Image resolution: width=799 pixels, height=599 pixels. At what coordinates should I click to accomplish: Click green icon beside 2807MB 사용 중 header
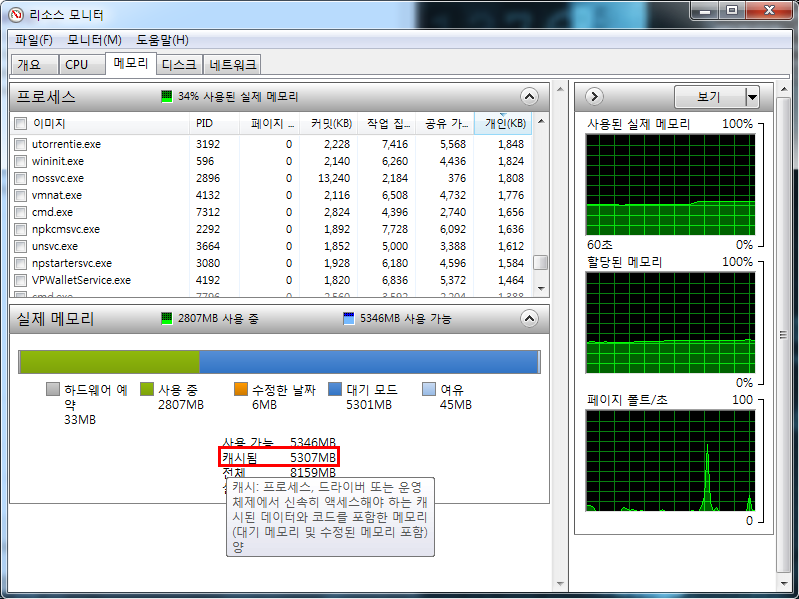point(167,318)
